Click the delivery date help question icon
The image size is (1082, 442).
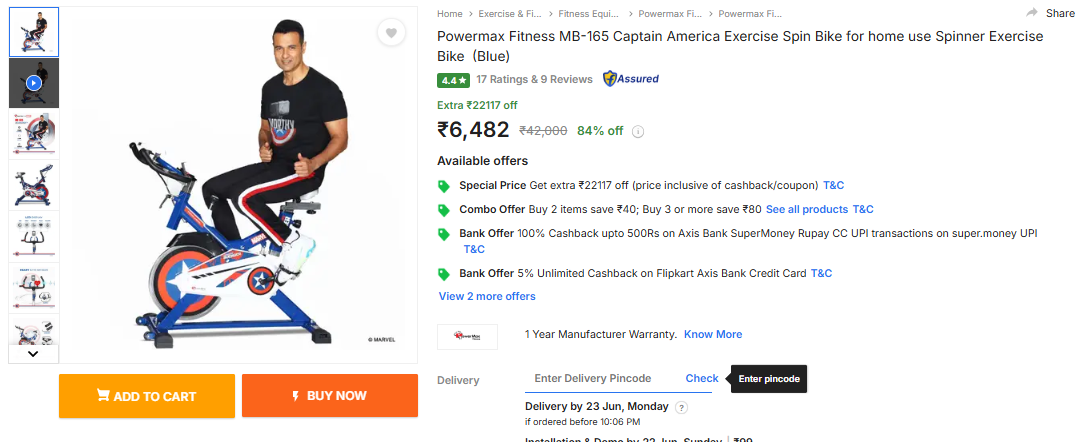coord(682,407)
